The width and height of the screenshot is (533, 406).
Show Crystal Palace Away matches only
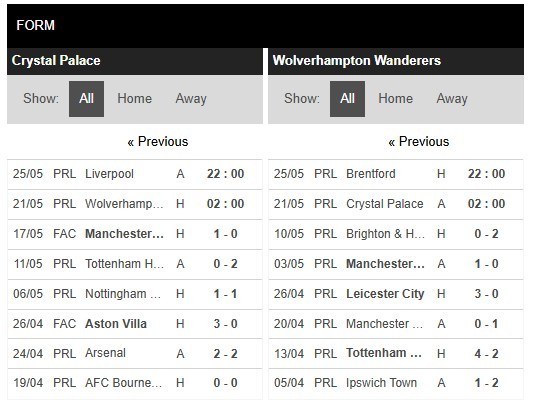[191, 99]
